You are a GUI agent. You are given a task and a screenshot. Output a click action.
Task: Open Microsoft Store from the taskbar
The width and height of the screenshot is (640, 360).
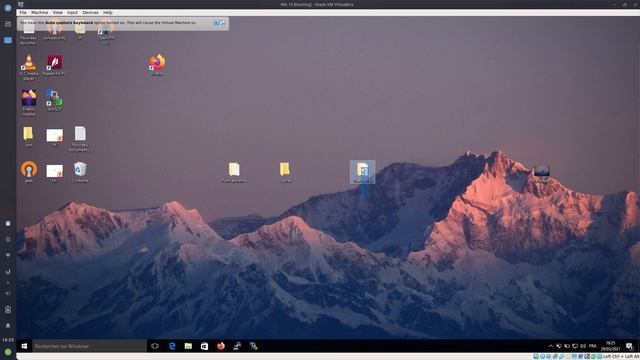click(x=204, y=346)
